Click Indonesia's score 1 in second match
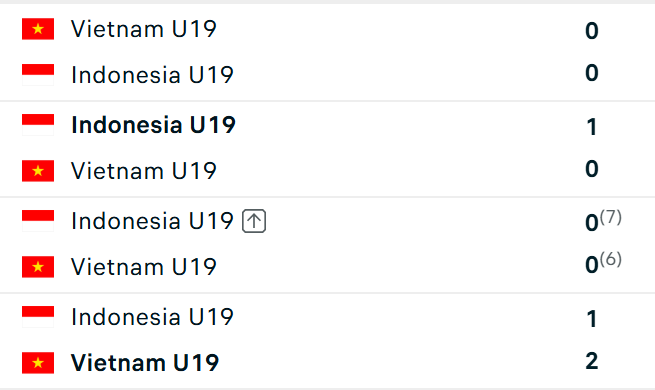 click(x=592, y=127)
